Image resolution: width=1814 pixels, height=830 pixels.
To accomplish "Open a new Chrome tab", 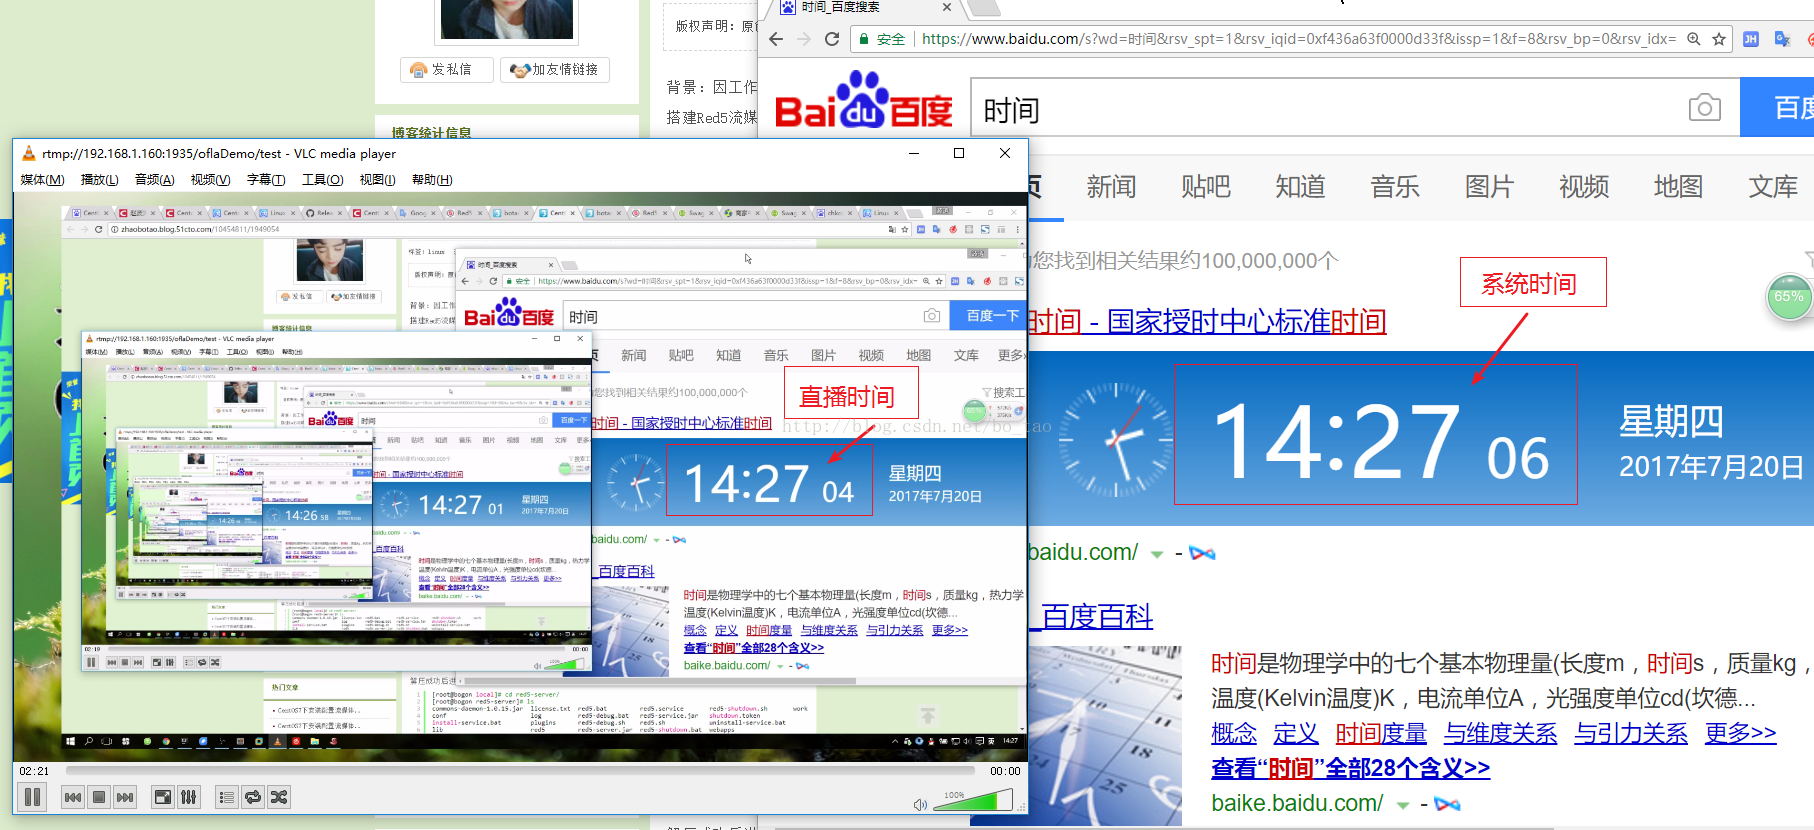I will [985, 8].
